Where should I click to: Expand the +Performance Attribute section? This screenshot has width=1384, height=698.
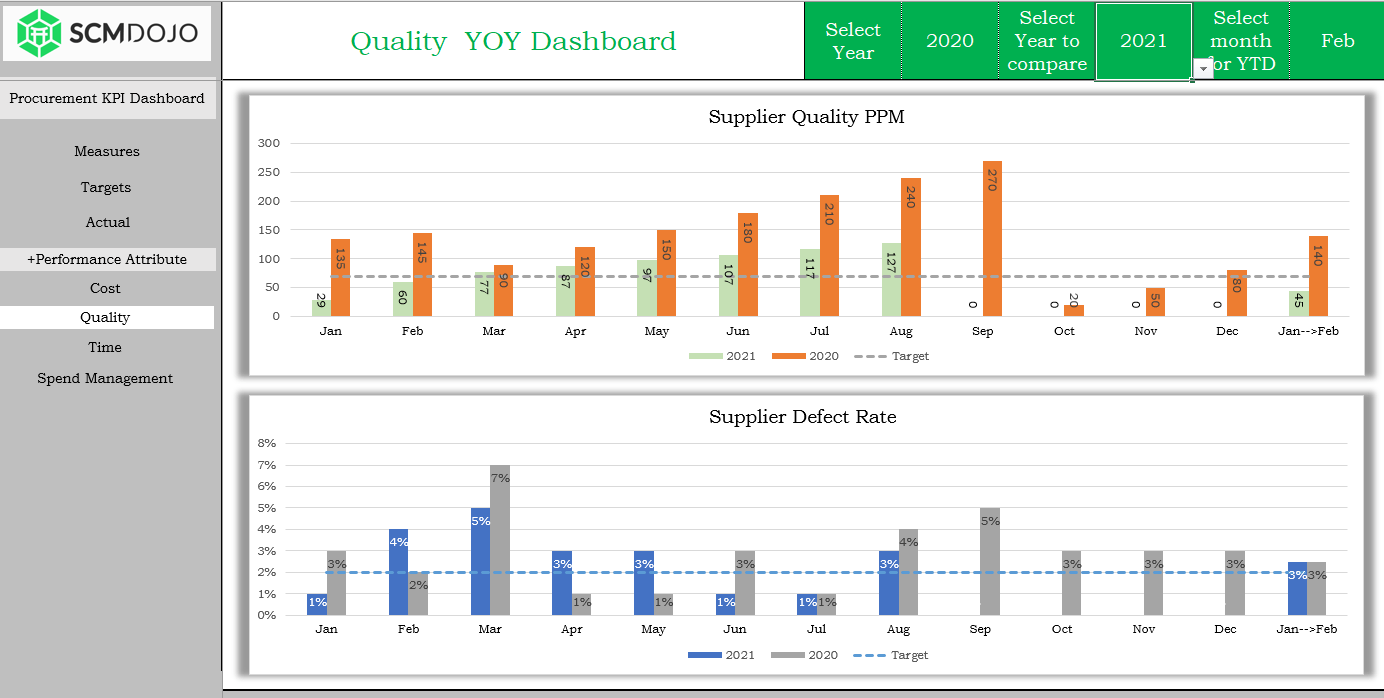point(107,259)
